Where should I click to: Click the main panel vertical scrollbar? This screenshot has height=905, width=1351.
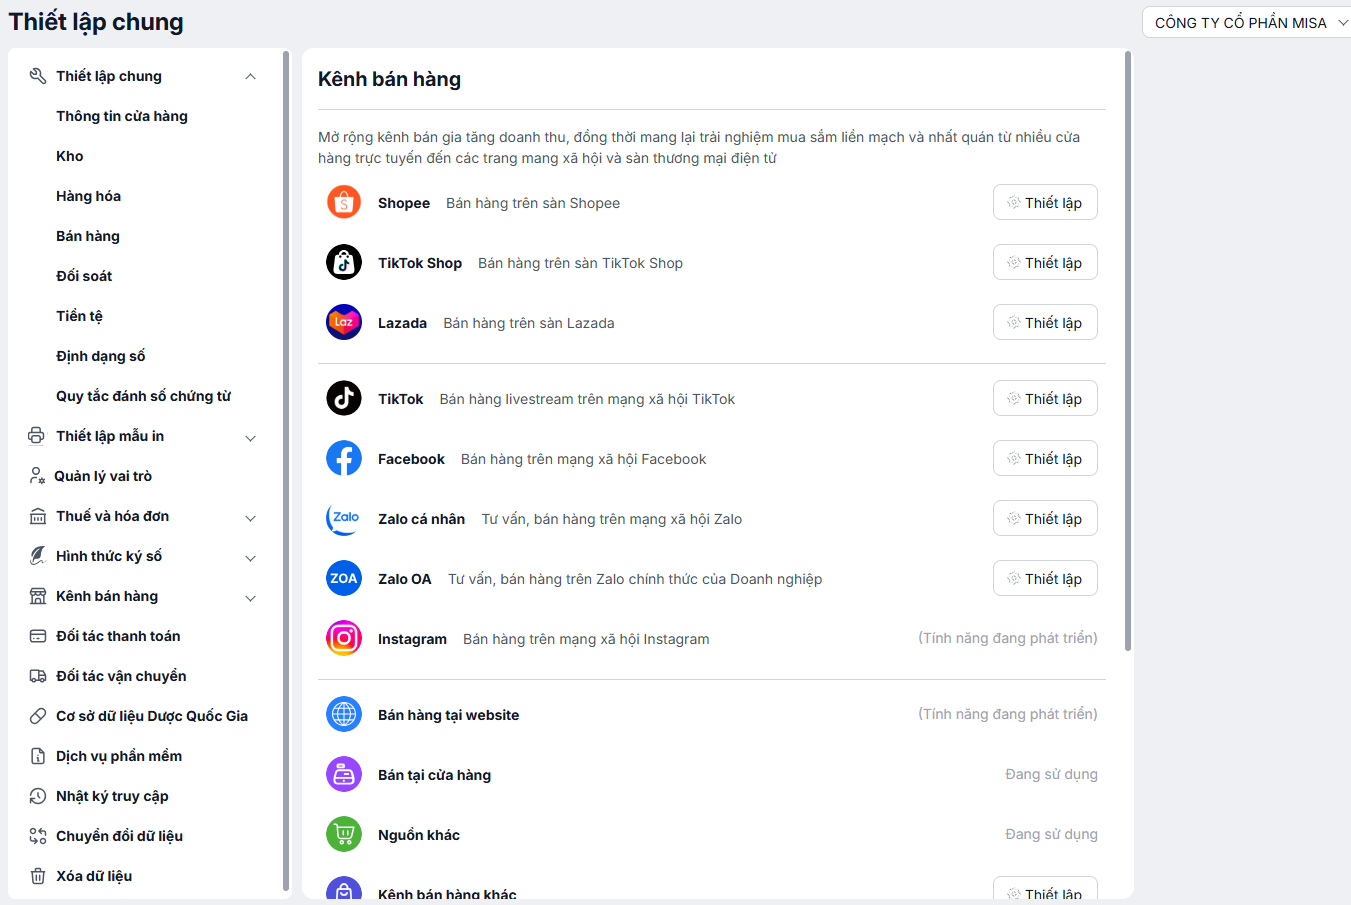pos(1128,350)
